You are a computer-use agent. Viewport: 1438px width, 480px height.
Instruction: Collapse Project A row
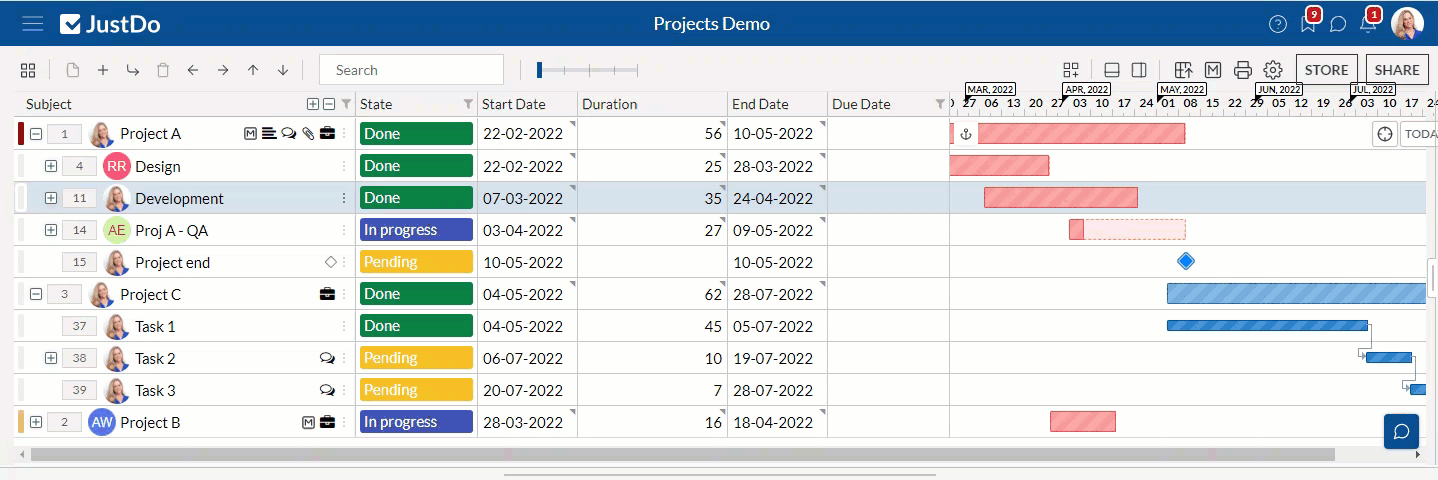[36, 134]
